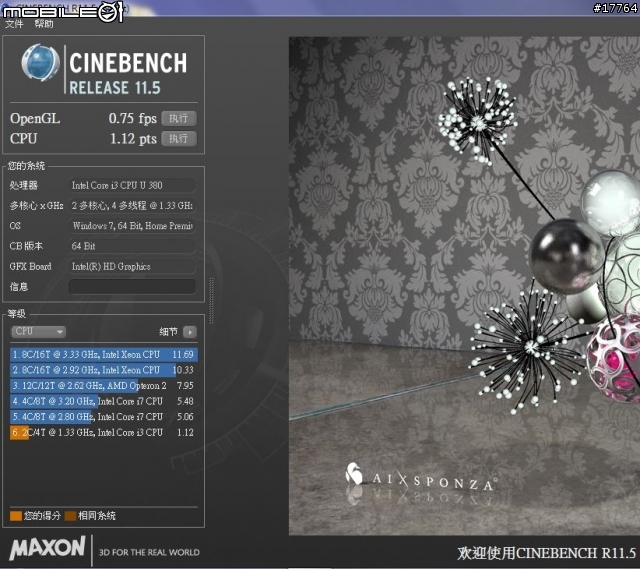This screenshot has width=640, height=569.
Task: Click the vertical panel splitter handle
Action: click(211, 300)
